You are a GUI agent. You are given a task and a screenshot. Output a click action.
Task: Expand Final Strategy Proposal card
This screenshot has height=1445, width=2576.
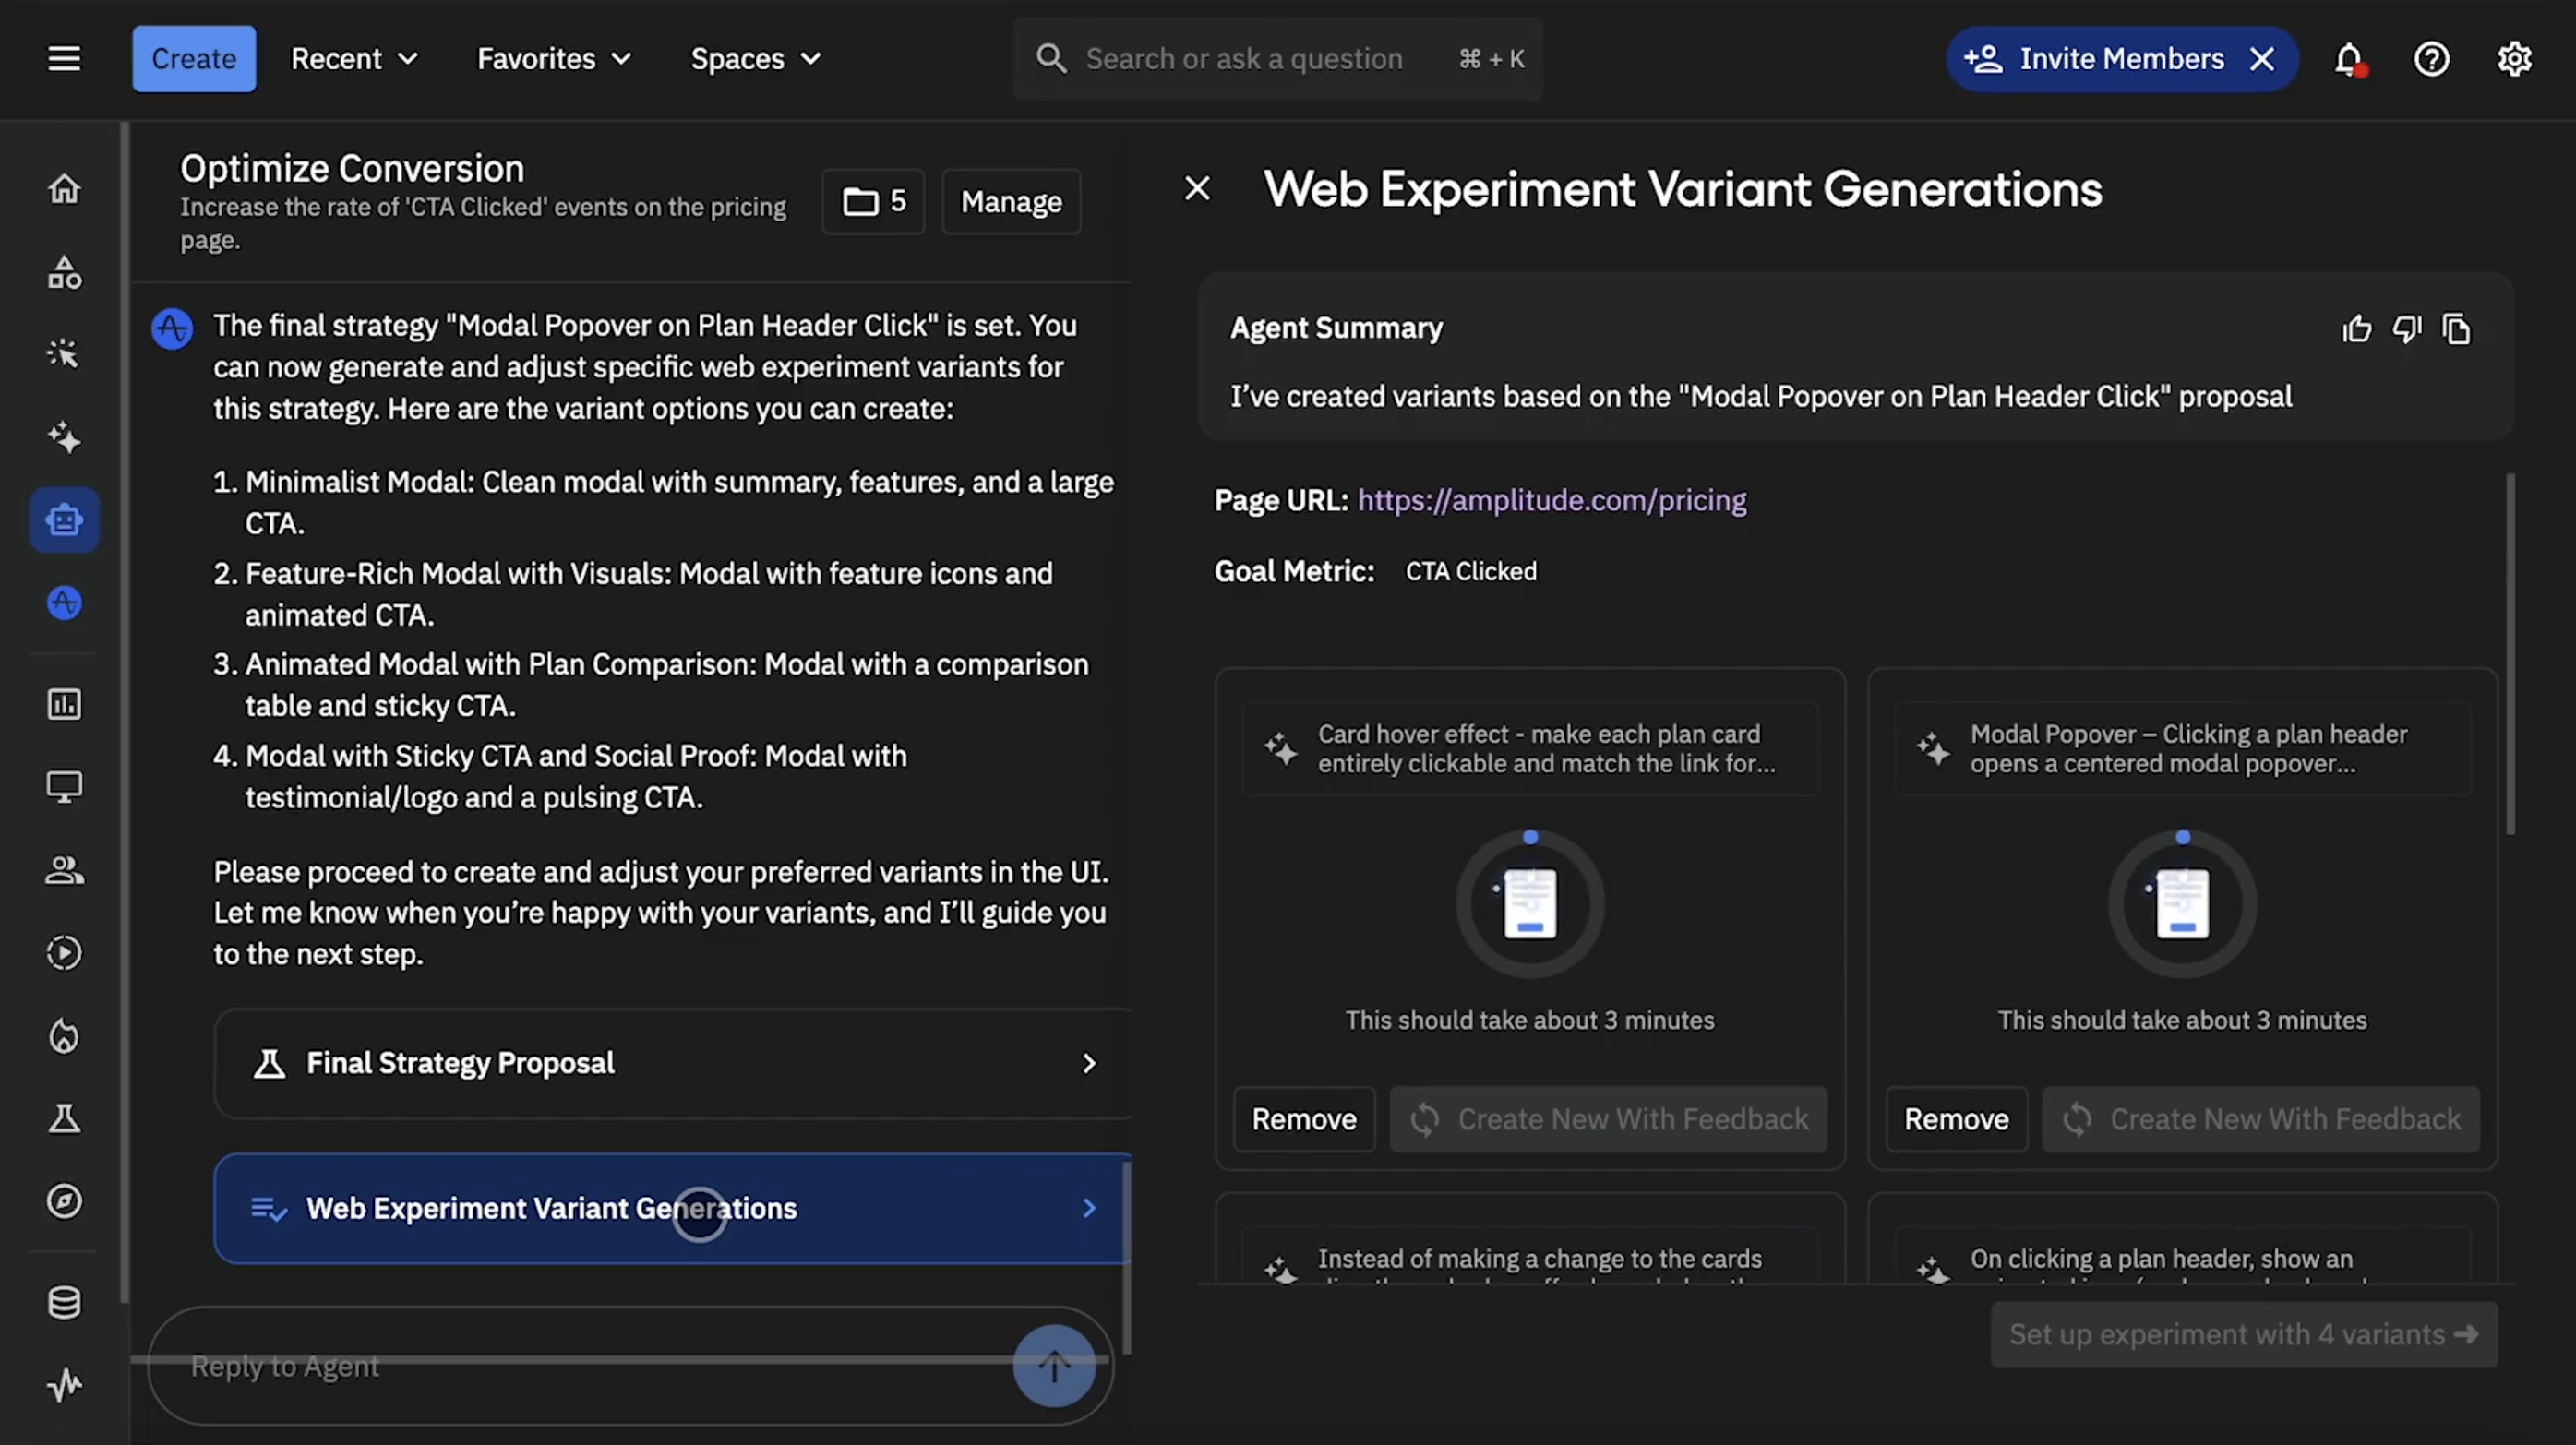(x=672, y=1063)
